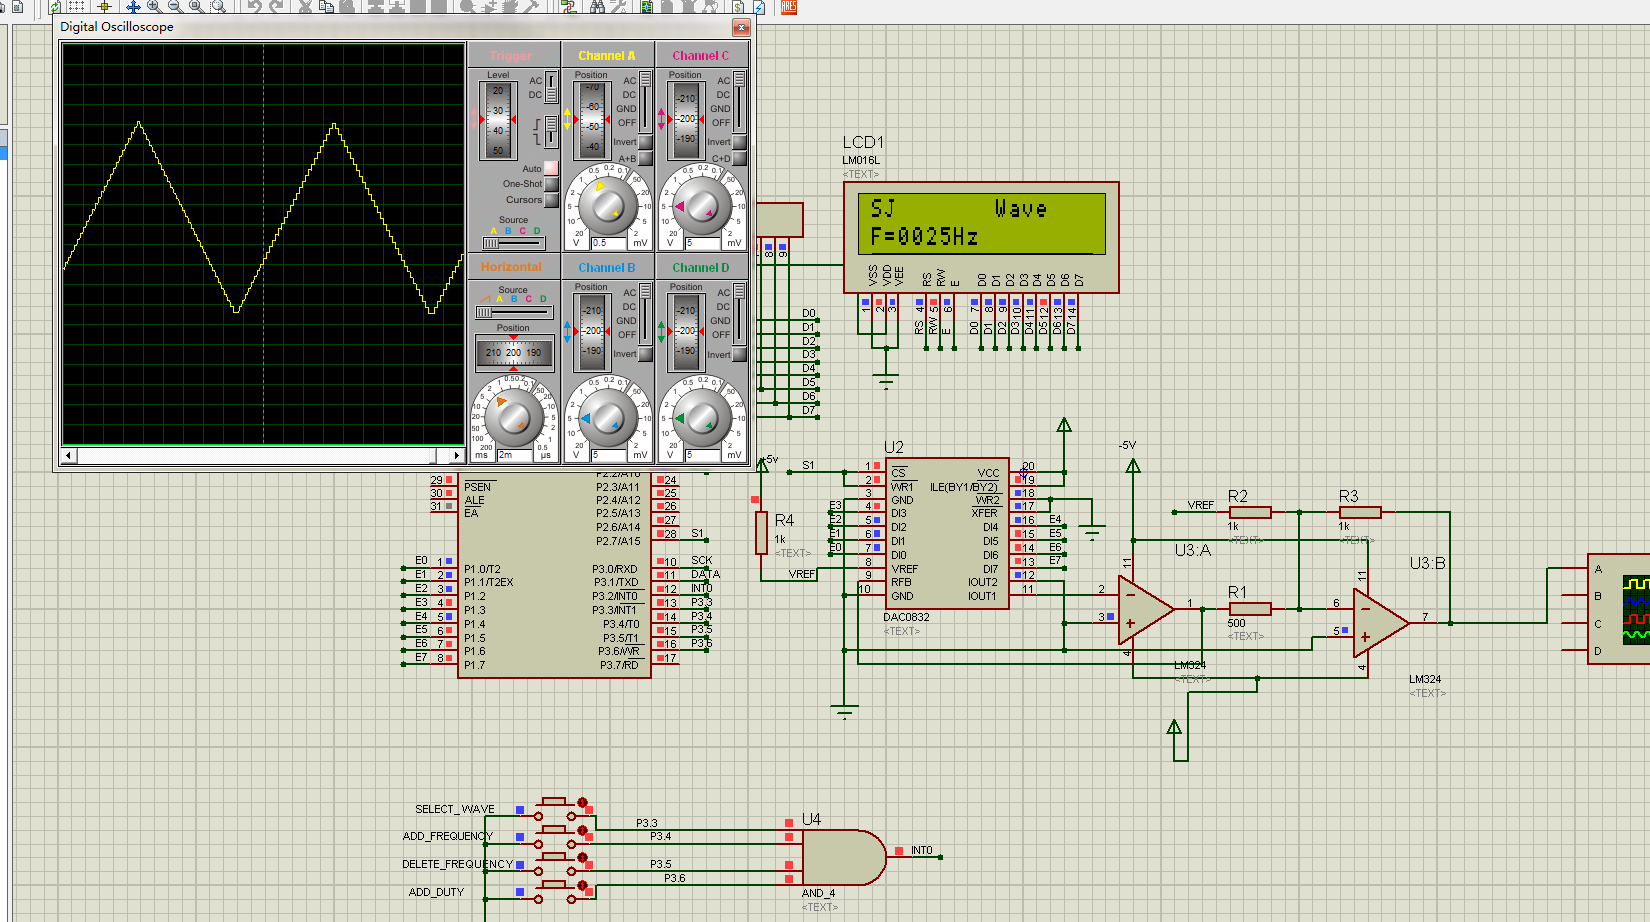Toggle the grid display toolbar icon
The height and width of the screenshot is (922, 1650).
[76, 6]
